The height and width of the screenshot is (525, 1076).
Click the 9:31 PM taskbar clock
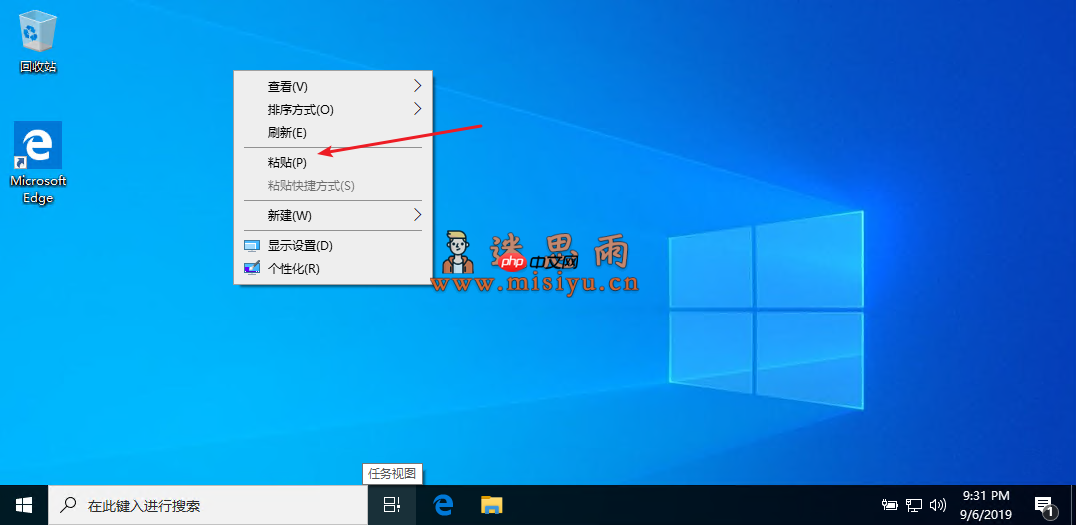coord(986,504)
